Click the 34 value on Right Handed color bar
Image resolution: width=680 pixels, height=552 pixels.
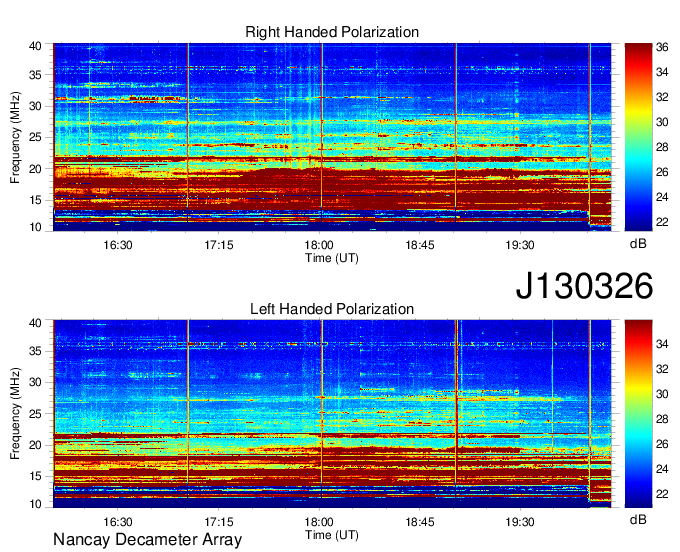pos(662,72)
